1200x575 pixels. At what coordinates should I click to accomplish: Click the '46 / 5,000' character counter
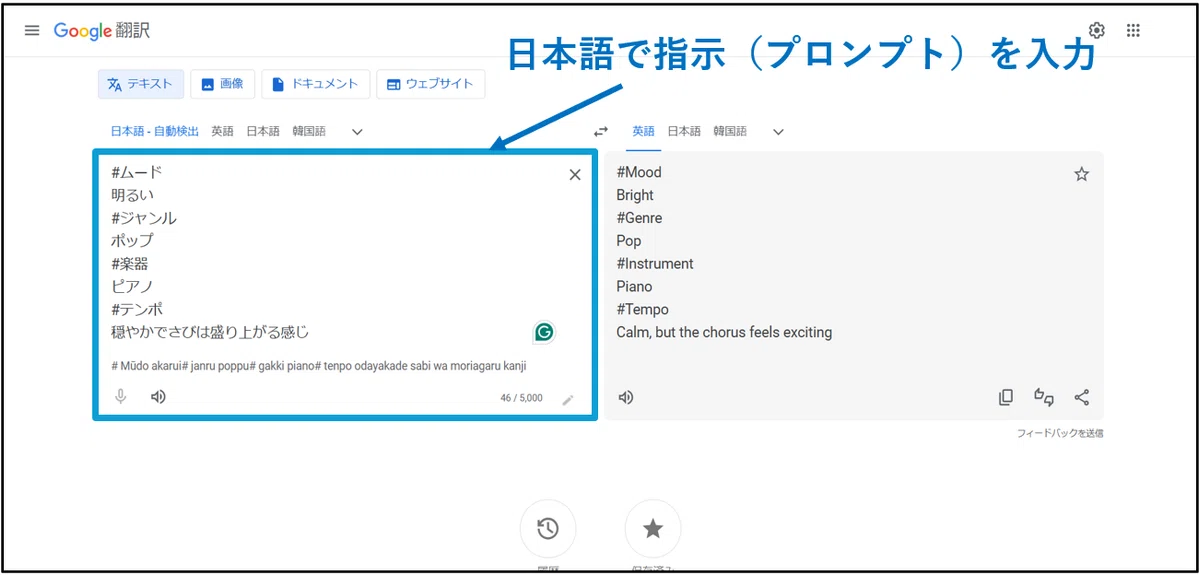coord(522,398)
